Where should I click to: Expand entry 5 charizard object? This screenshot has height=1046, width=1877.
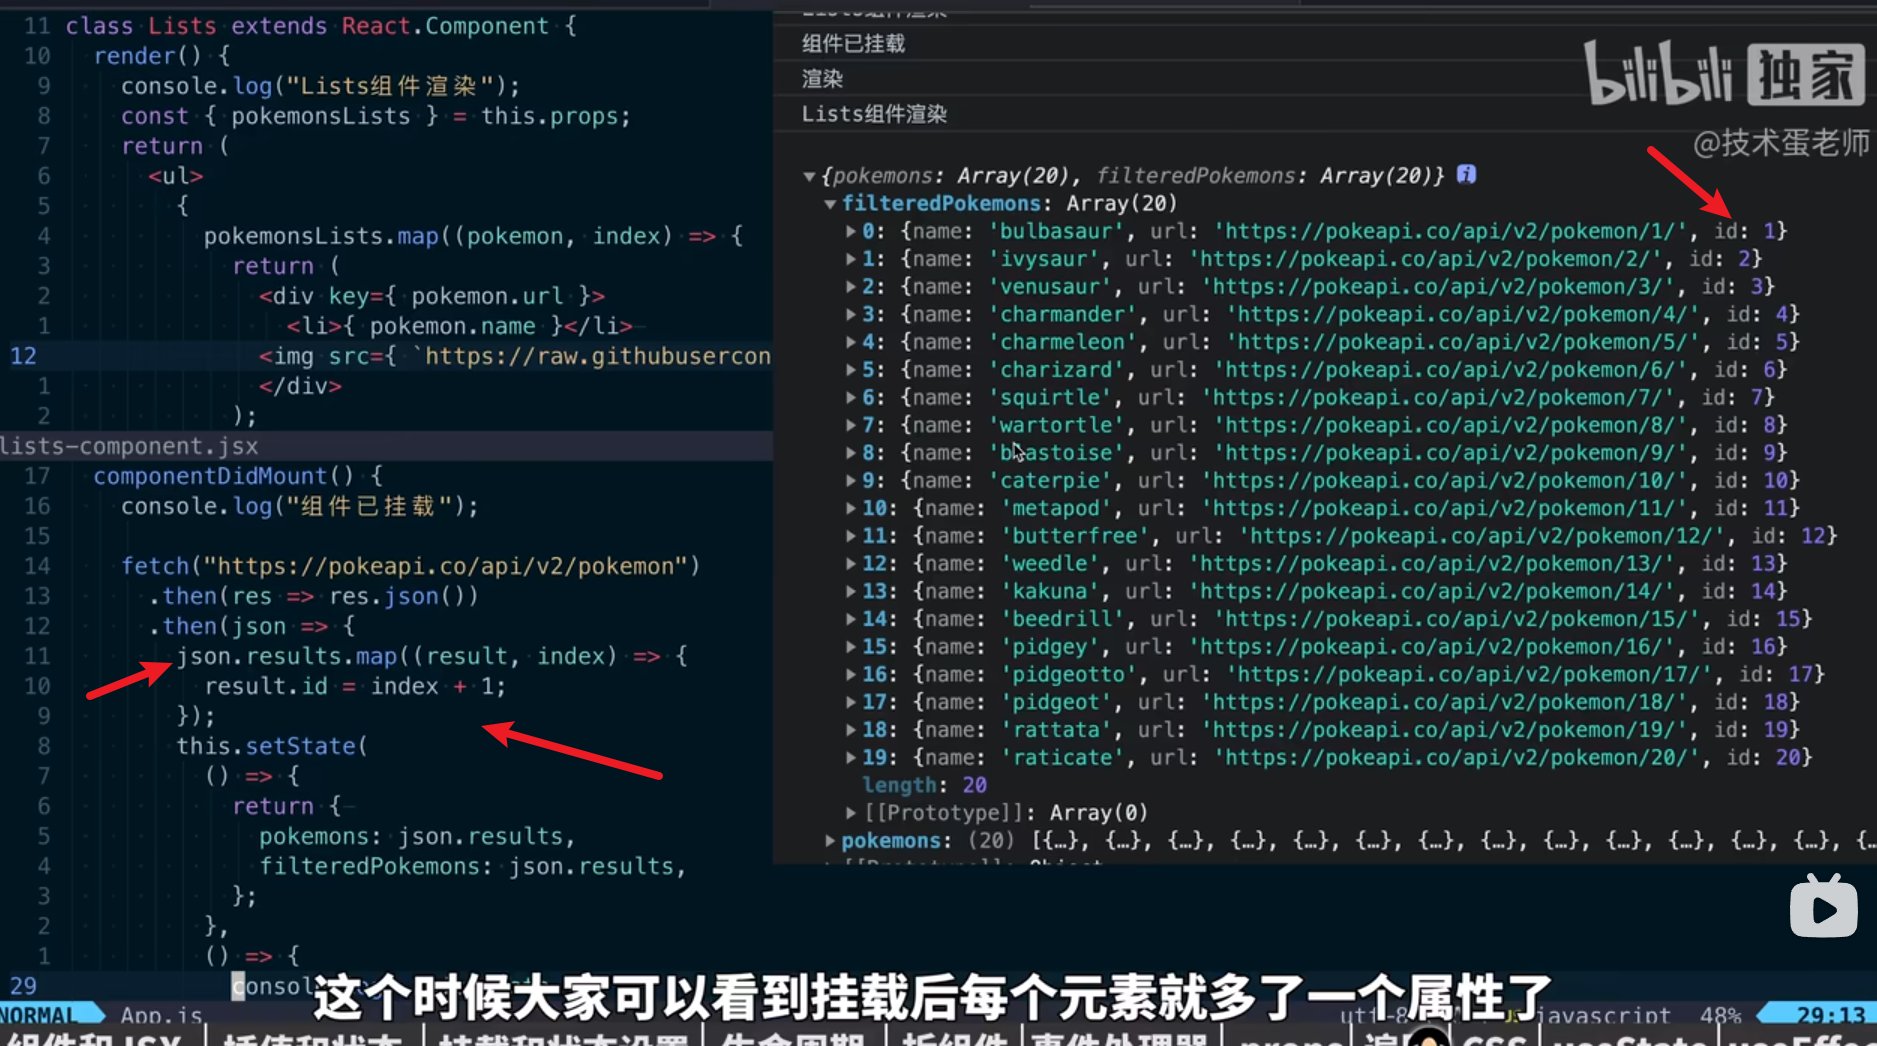coord(851,371)
